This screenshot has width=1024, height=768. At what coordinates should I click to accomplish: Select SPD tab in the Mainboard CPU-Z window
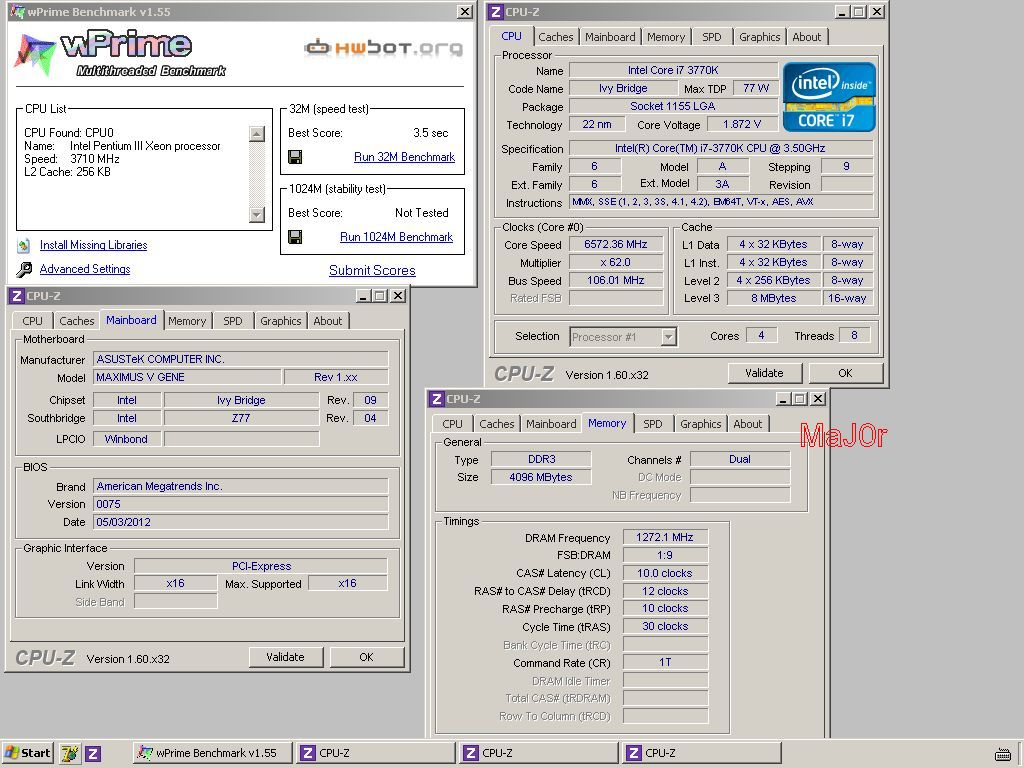233,321
